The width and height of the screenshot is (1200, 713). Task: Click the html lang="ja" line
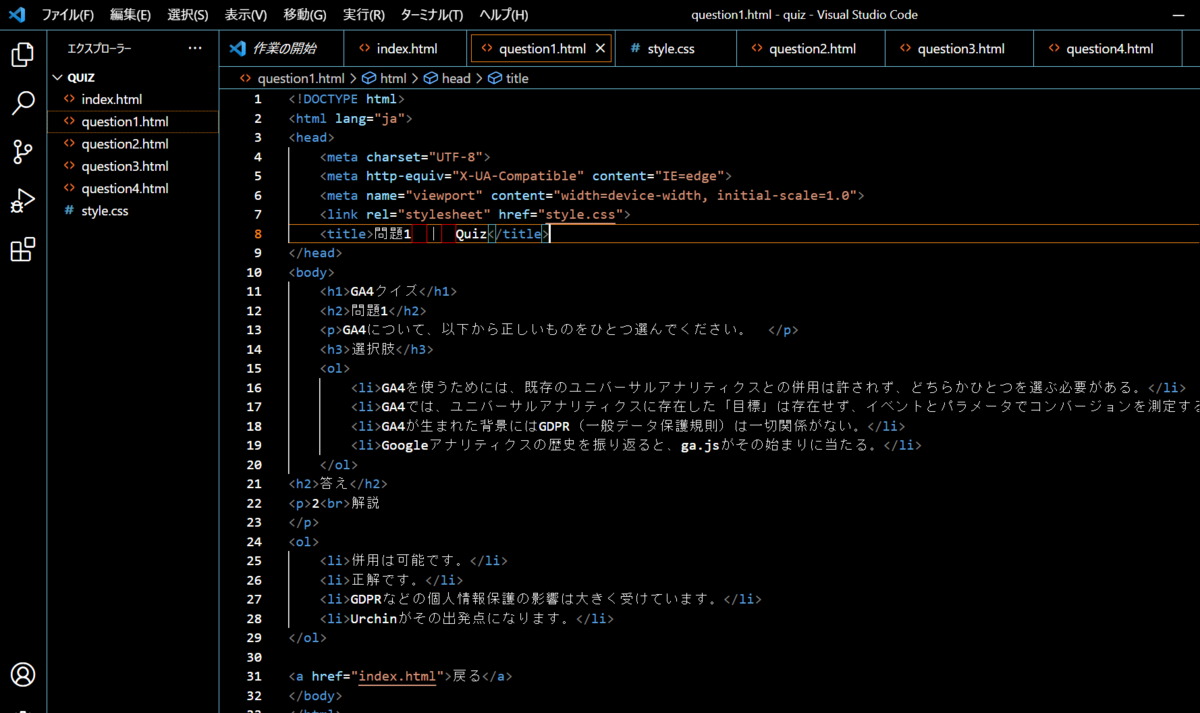coord(350,118)
